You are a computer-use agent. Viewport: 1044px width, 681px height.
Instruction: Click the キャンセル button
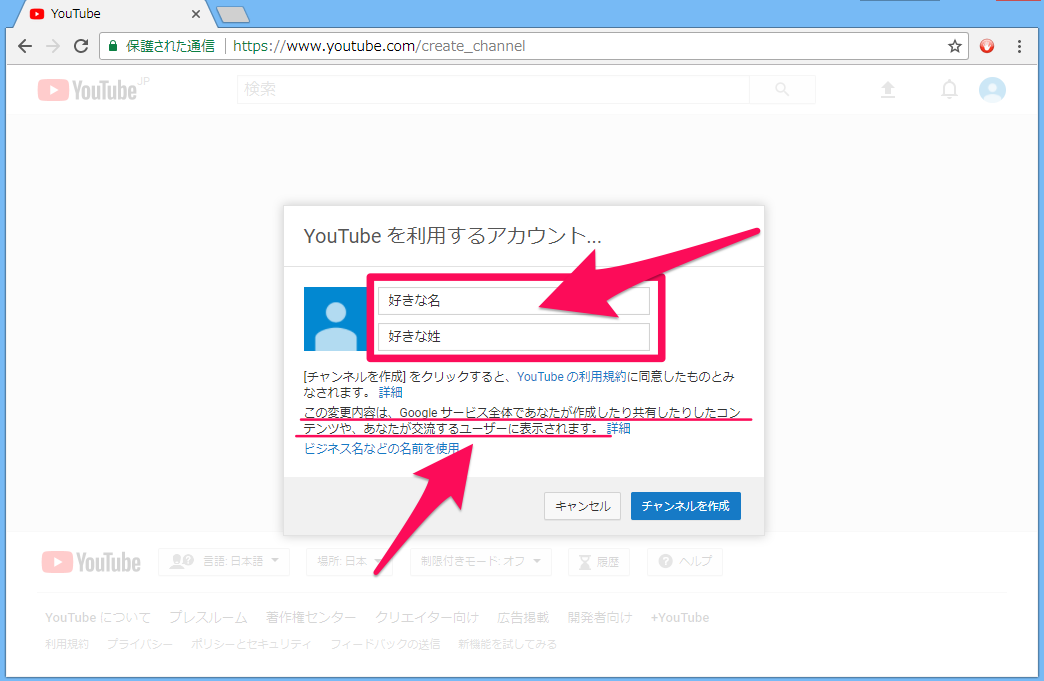point(583,506)
